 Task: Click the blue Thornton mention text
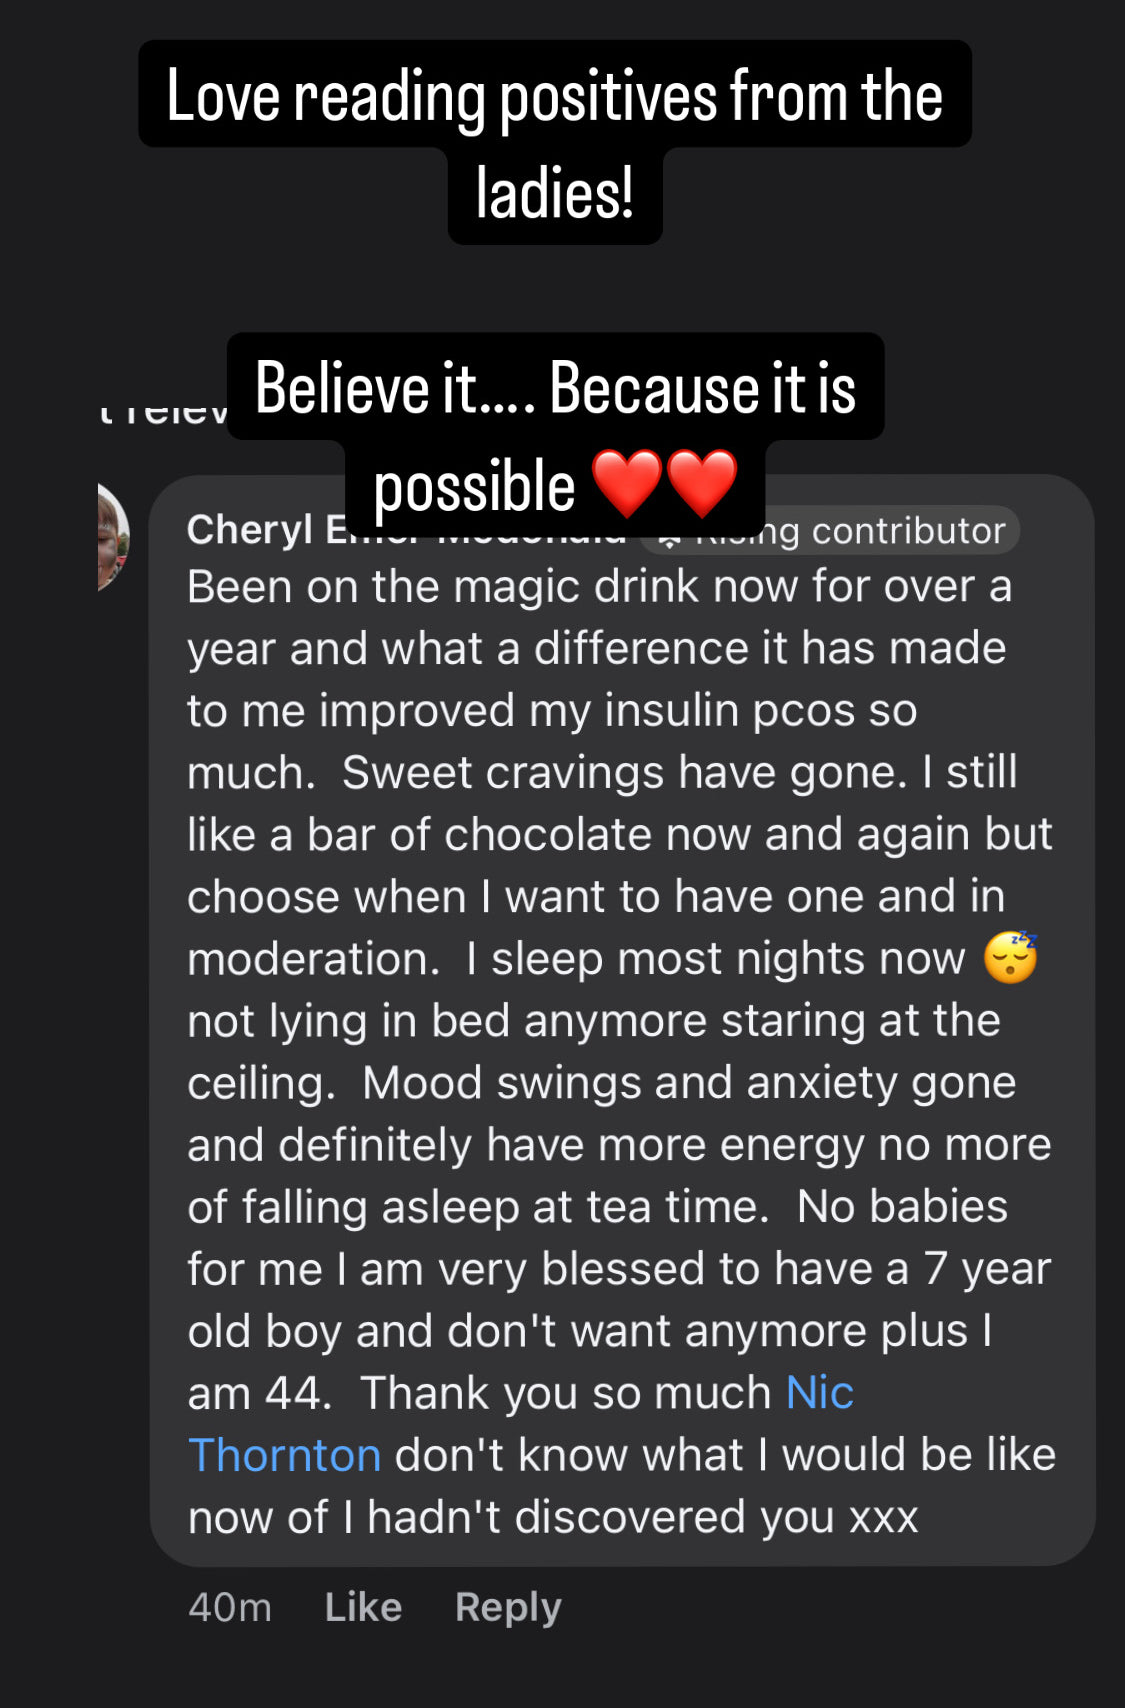pos(285,1454)
